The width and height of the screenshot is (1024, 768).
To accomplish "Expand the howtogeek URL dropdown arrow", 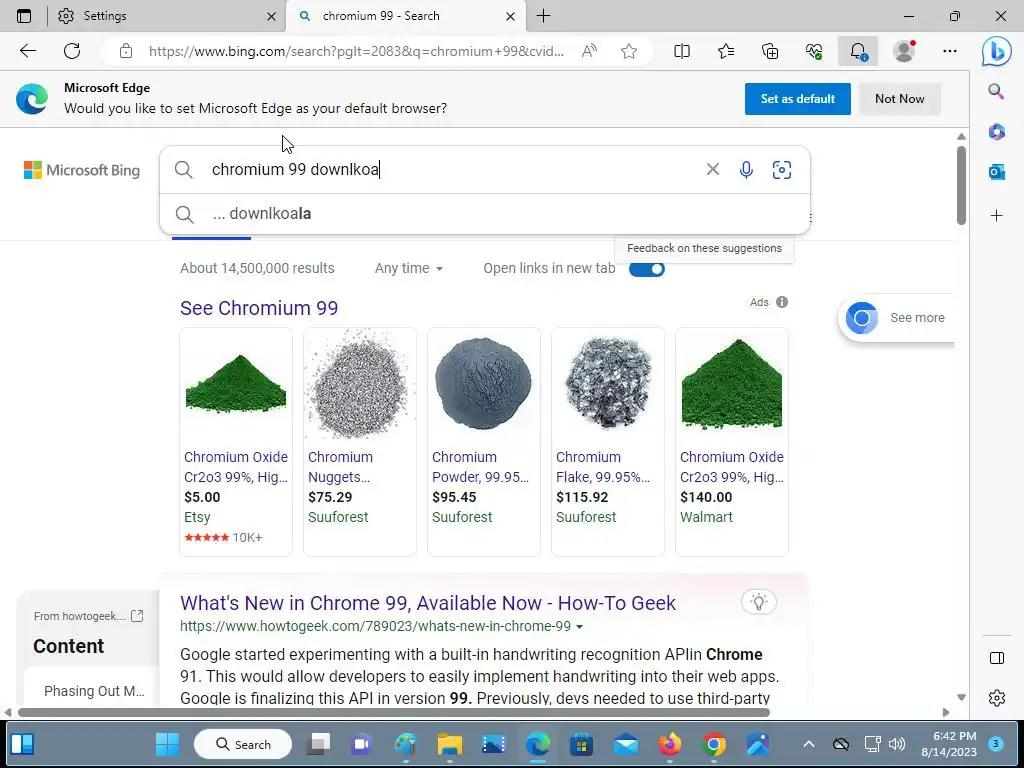I will (579, 626).
